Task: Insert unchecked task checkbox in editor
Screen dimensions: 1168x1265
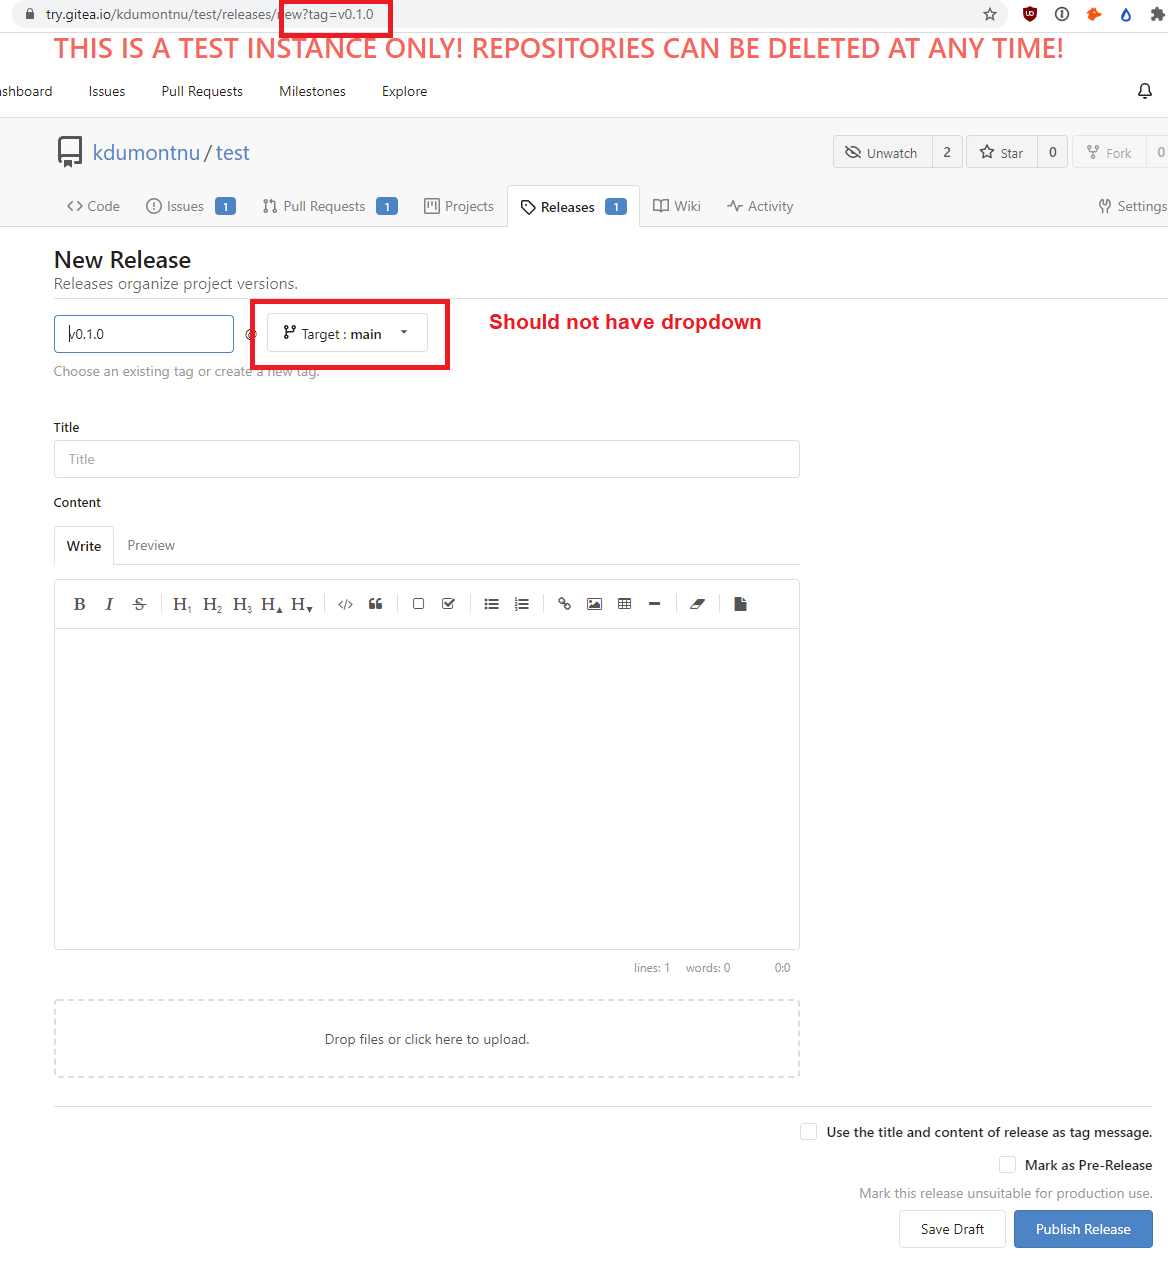Action: 419,604
